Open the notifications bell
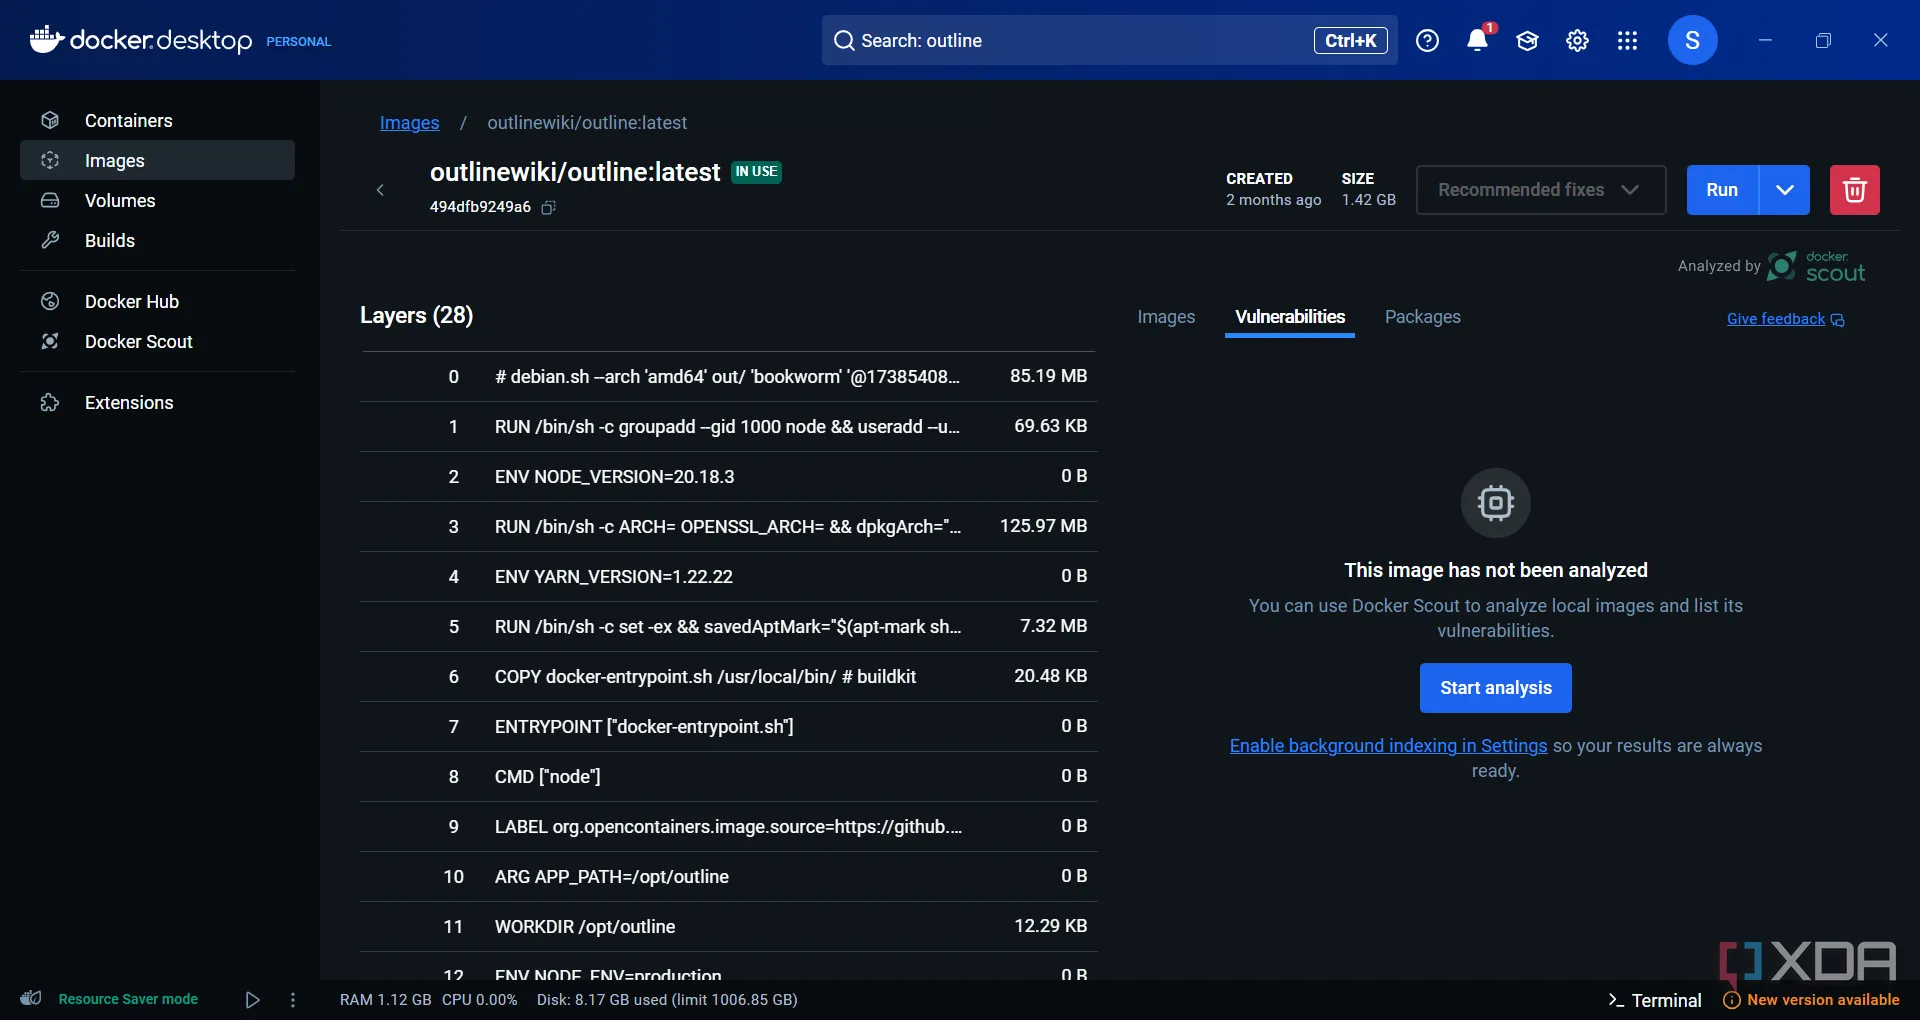 [1477, 41]
